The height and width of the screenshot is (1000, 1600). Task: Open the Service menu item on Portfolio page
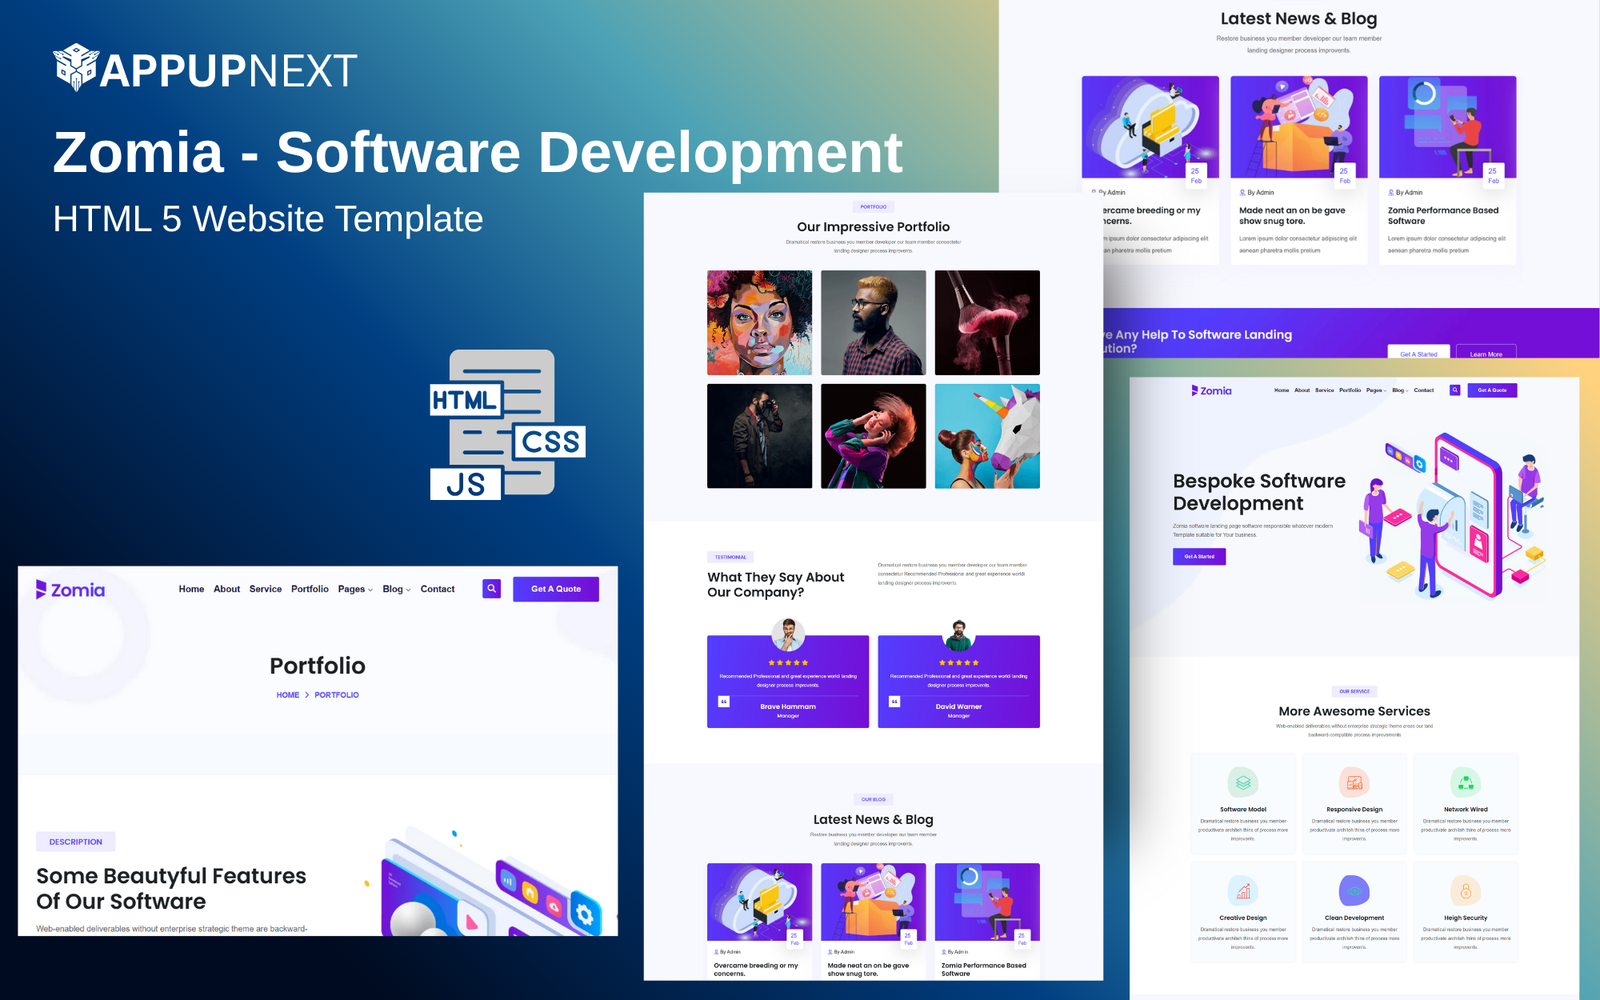point(265,589)
